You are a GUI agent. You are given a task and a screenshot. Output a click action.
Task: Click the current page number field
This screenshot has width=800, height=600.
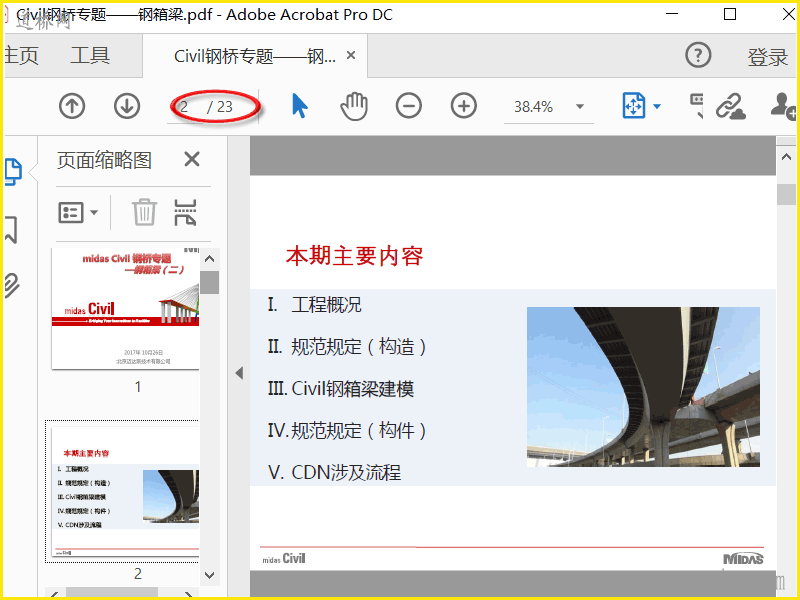[185, 107]
